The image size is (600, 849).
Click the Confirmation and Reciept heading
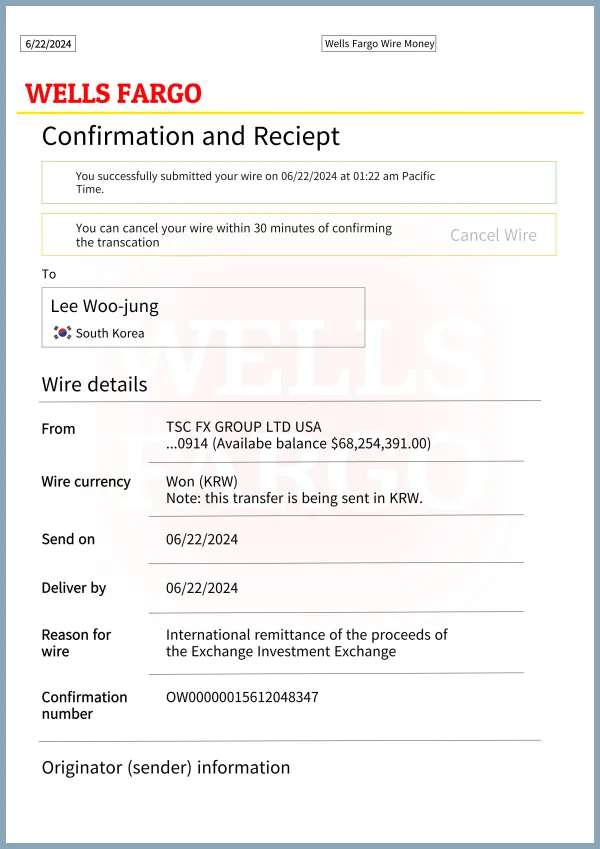[x=191, y=136]
